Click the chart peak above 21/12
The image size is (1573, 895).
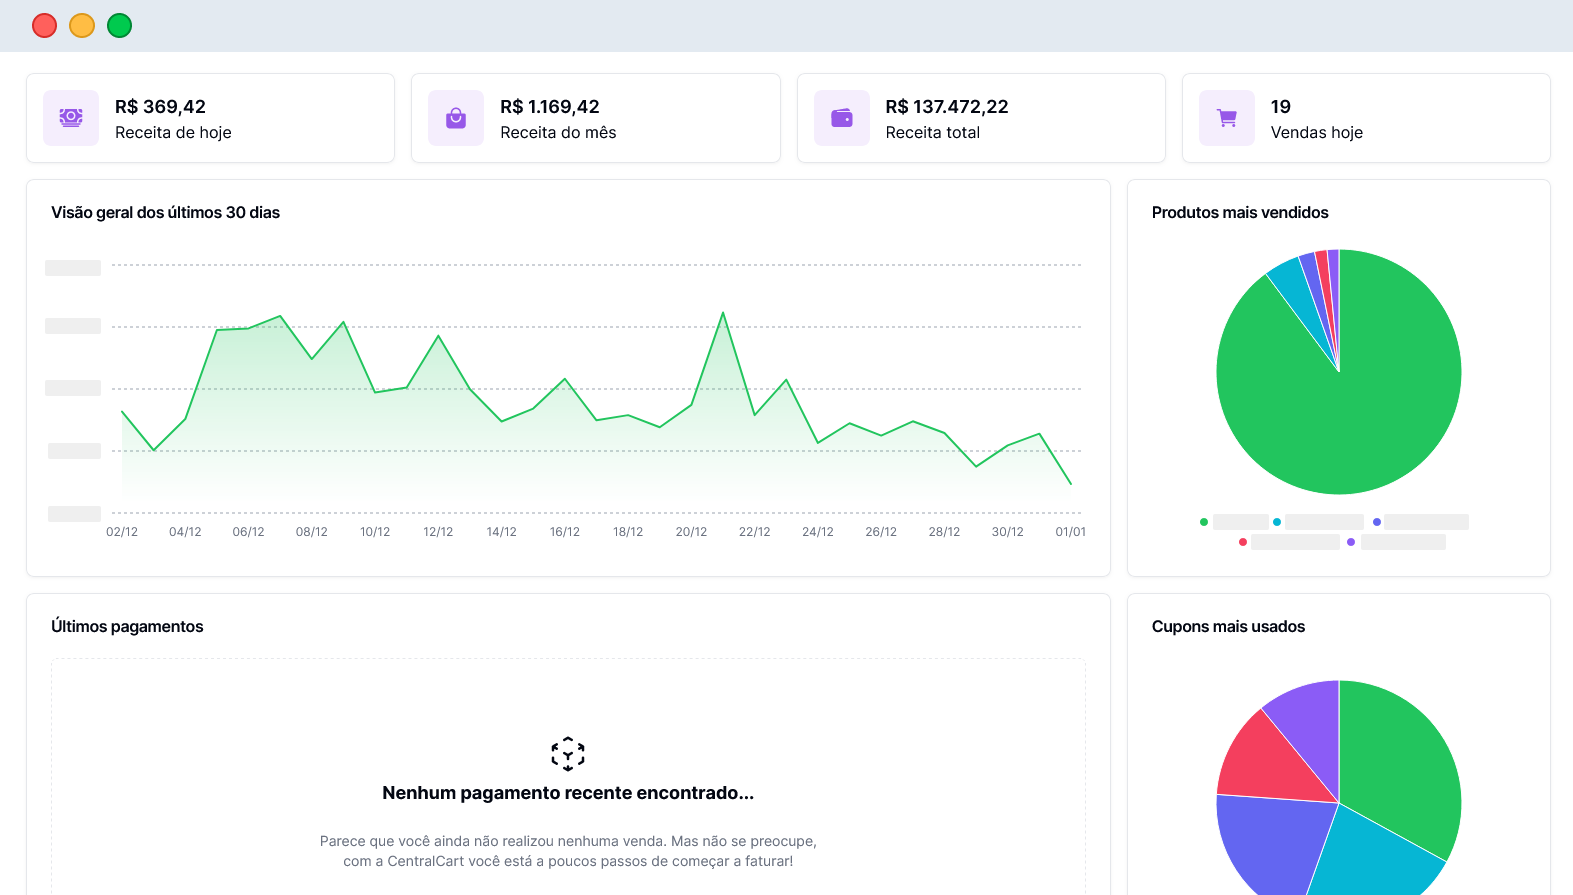[x=723, y=313]
